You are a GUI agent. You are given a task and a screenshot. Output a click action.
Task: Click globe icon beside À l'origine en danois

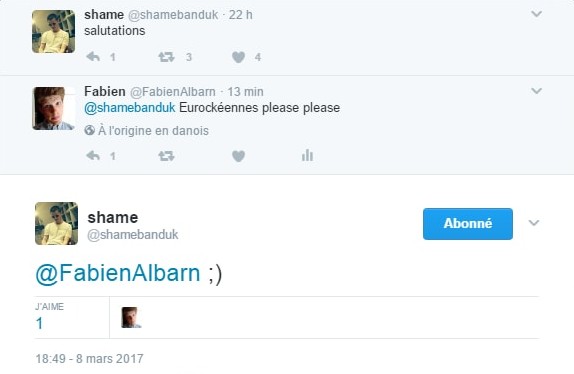pos(89,130)
